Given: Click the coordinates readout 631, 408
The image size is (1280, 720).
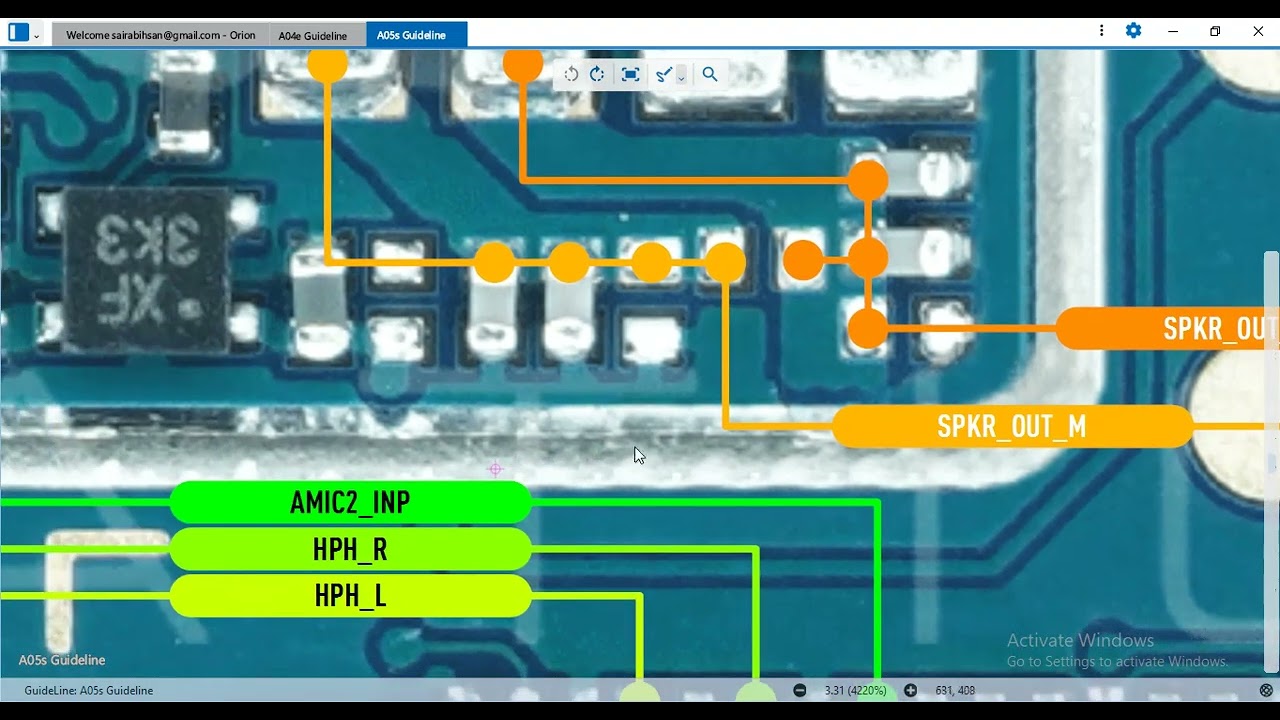Looking at the screenshot, I should coord(955,690).
